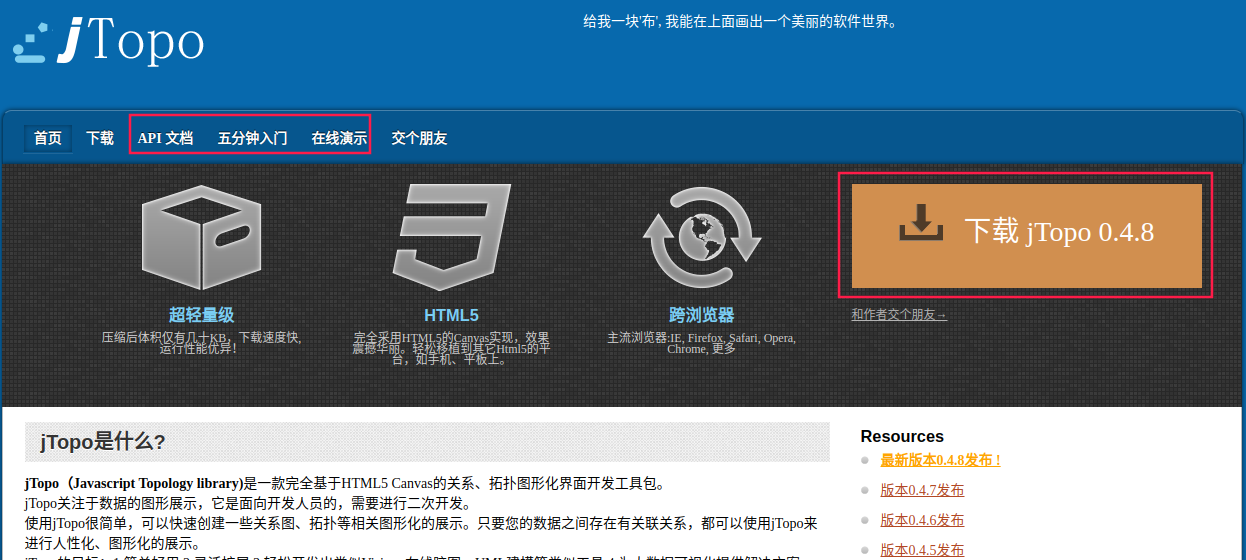Click the jTopo是什么? section heading
This screenshot has height=560, width=1246.
coord(102,442)
